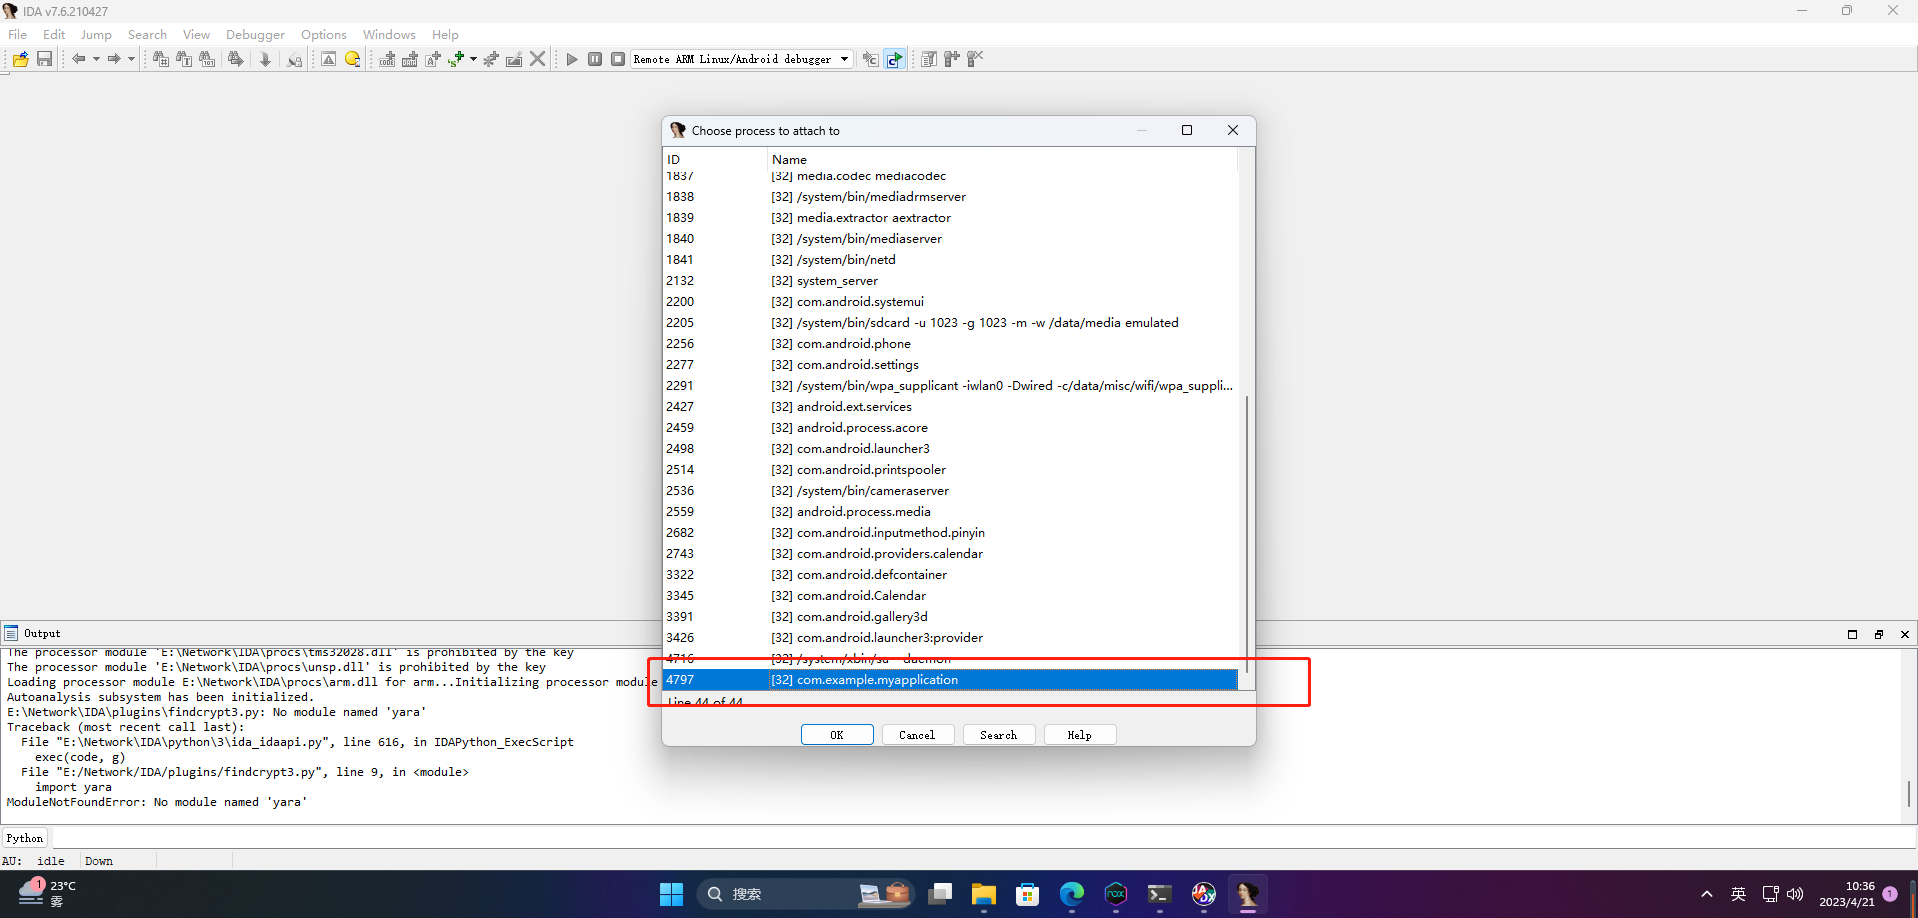Toggle the highlighted tracing toolbar icon
Viewport: 1918px width, 918px height.
tap(895, 59)
